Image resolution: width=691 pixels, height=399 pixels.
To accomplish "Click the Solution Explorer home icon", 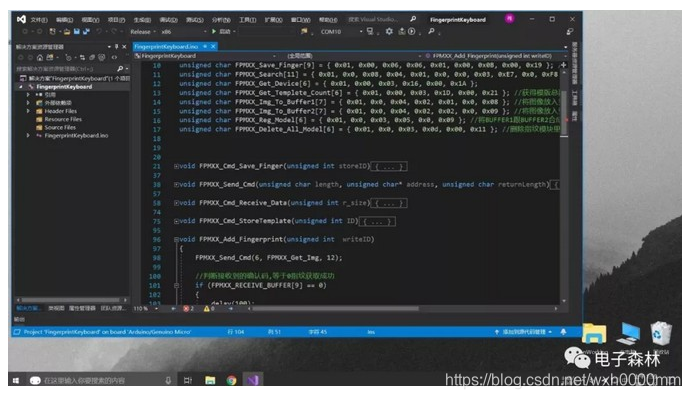I will pyautogui.click(x=40, y=58).
